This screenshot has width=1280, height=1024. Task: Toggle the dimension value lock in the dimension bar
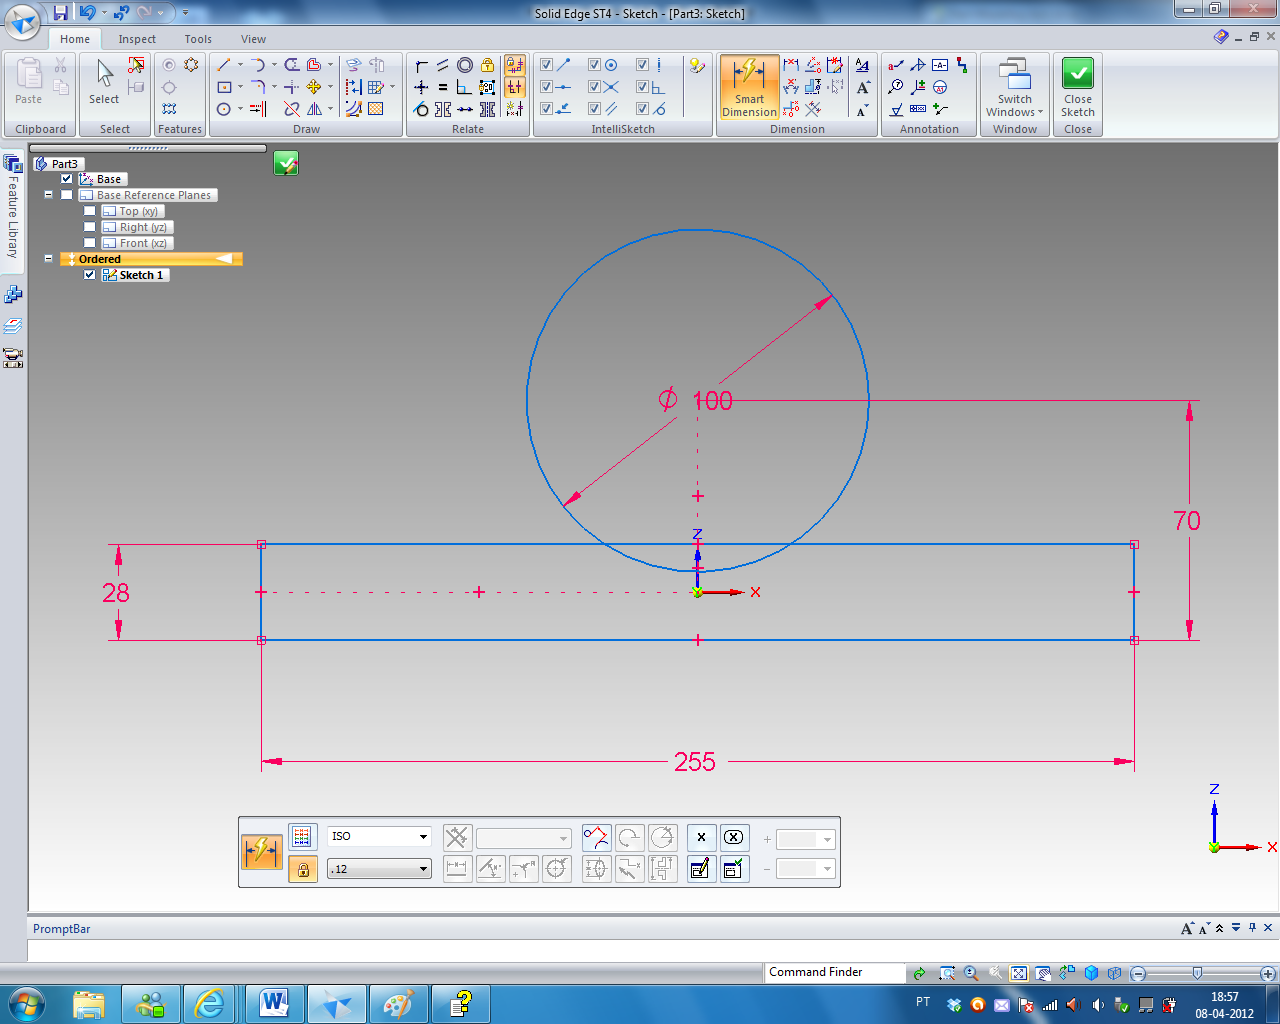click(x=302, y=867)
